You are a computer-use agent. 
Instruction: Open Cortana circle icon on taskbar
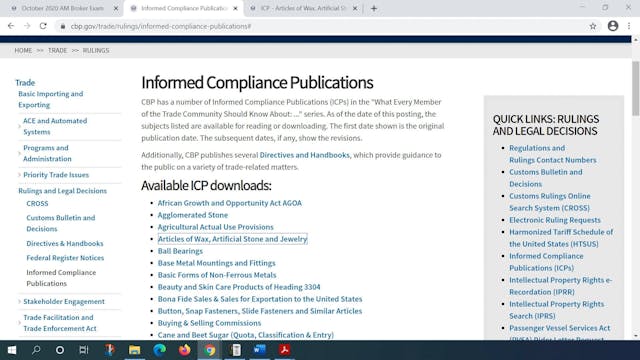[60, 350]
